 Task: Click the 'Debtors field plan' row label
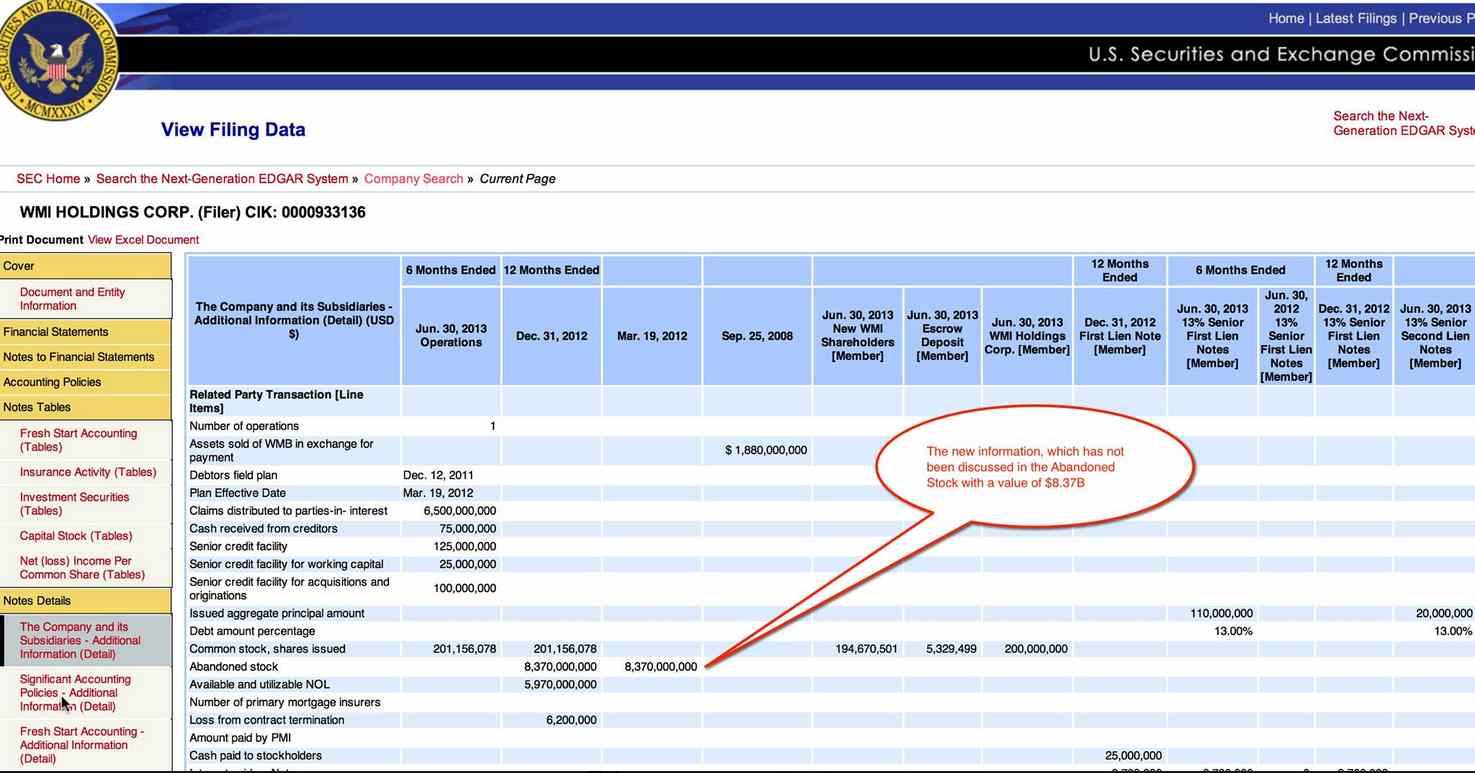pyautogui.click(x=234, y=475)
